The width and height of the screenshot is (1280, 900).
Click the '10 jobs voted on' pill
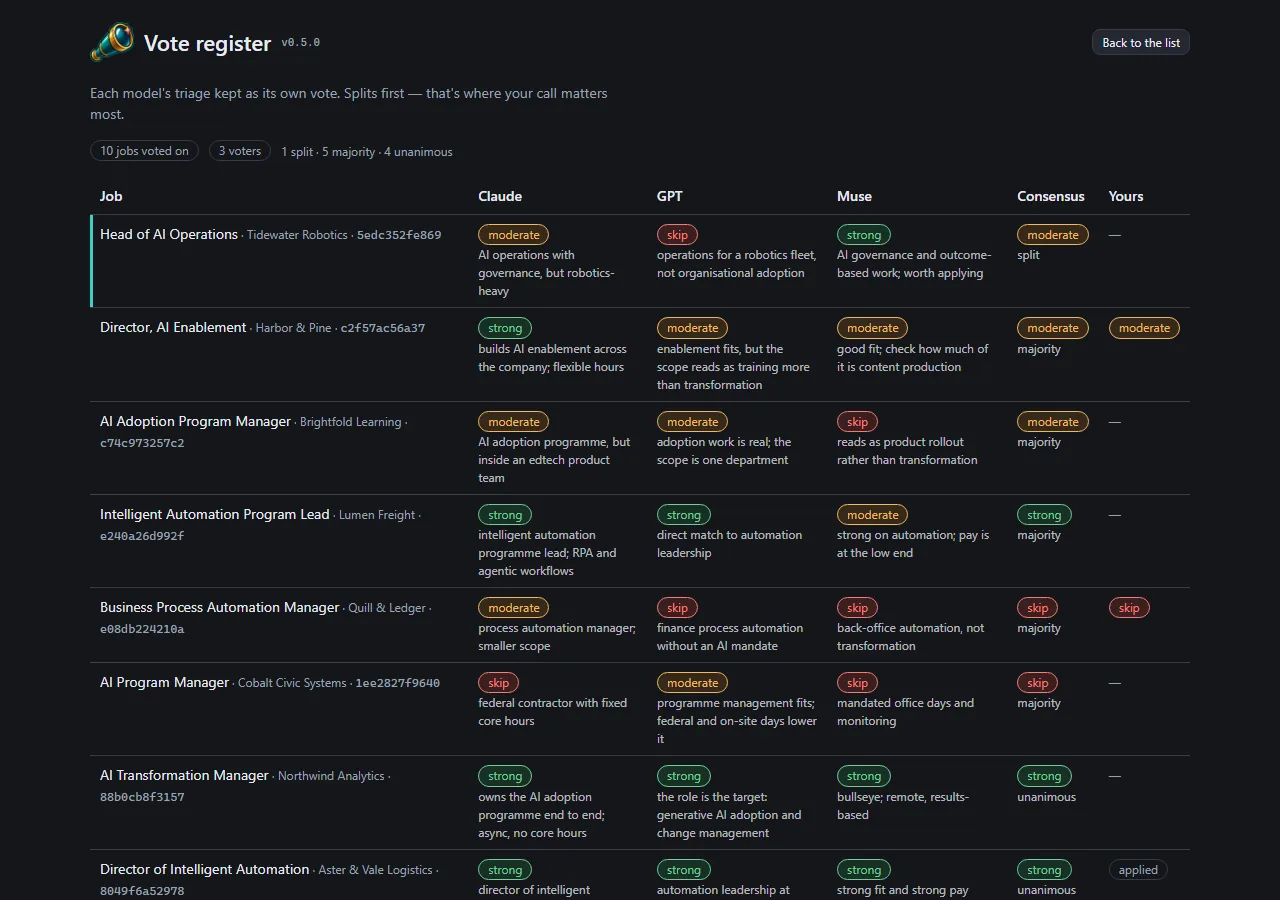(x=144, y=151)
